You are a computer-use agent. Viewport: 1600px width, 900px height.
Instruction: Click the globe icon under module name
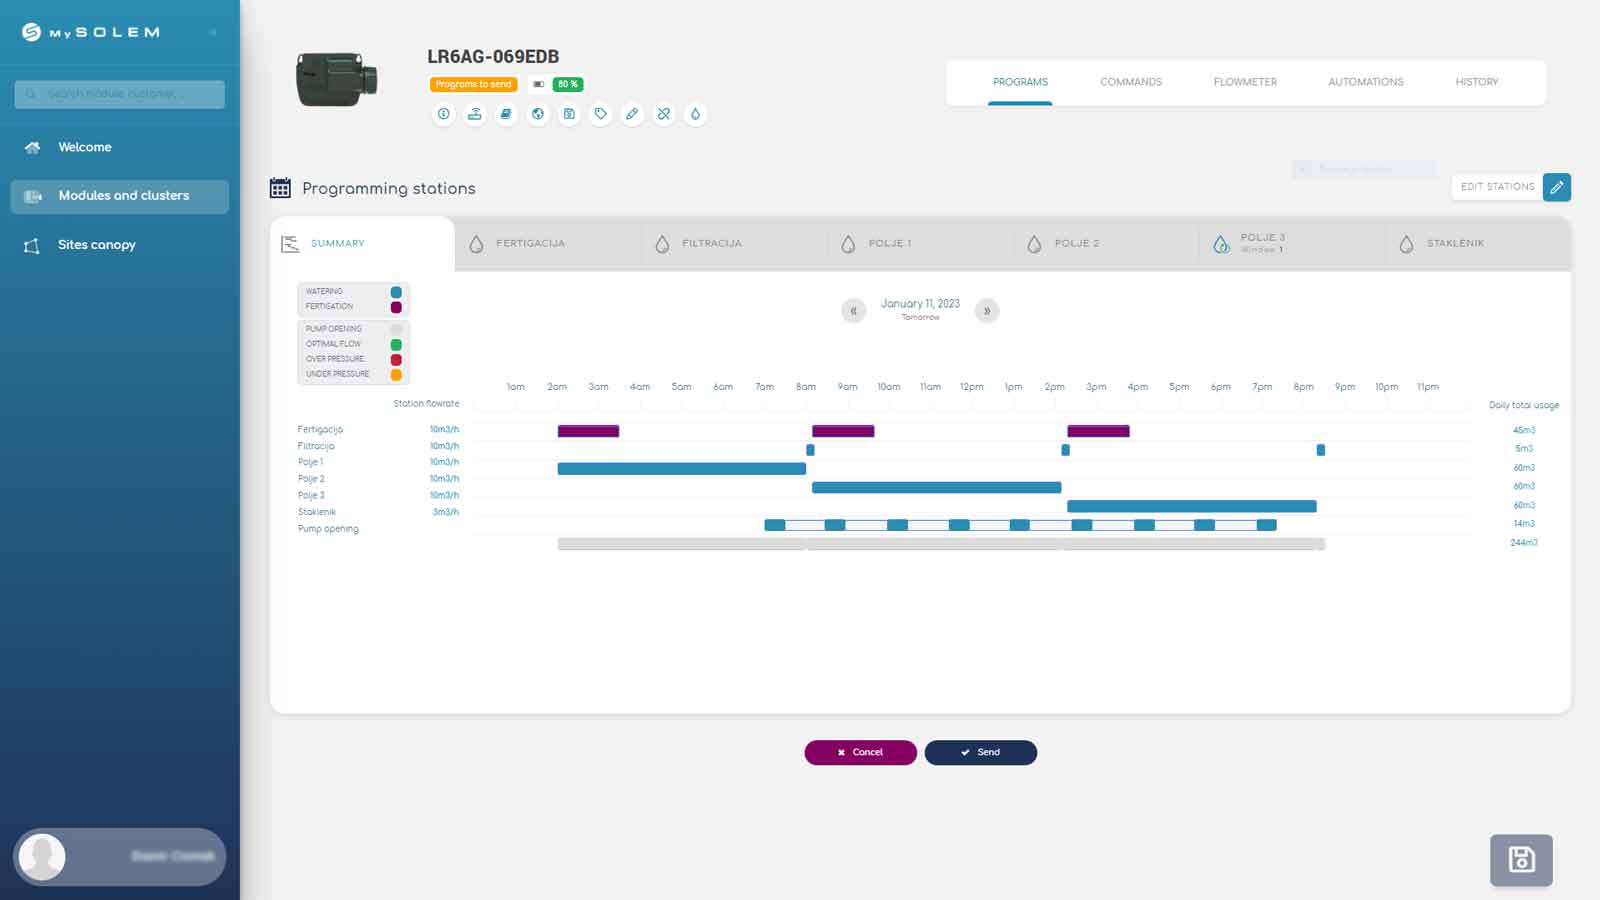pos(538,114)
